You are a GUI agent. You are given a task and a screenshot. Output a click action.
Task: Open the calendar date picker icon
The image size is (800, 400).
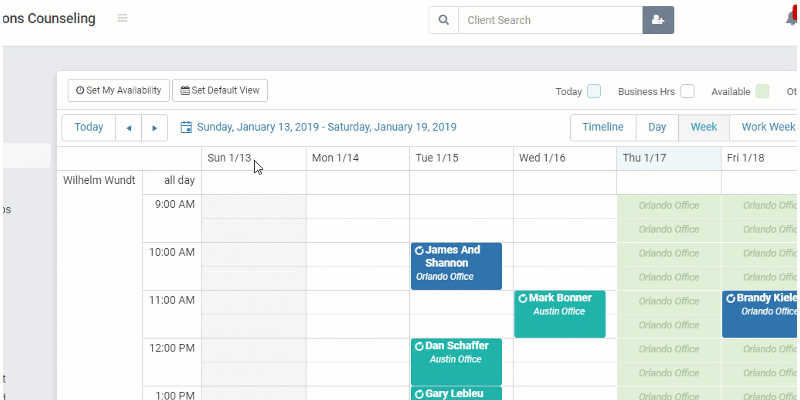187,127
